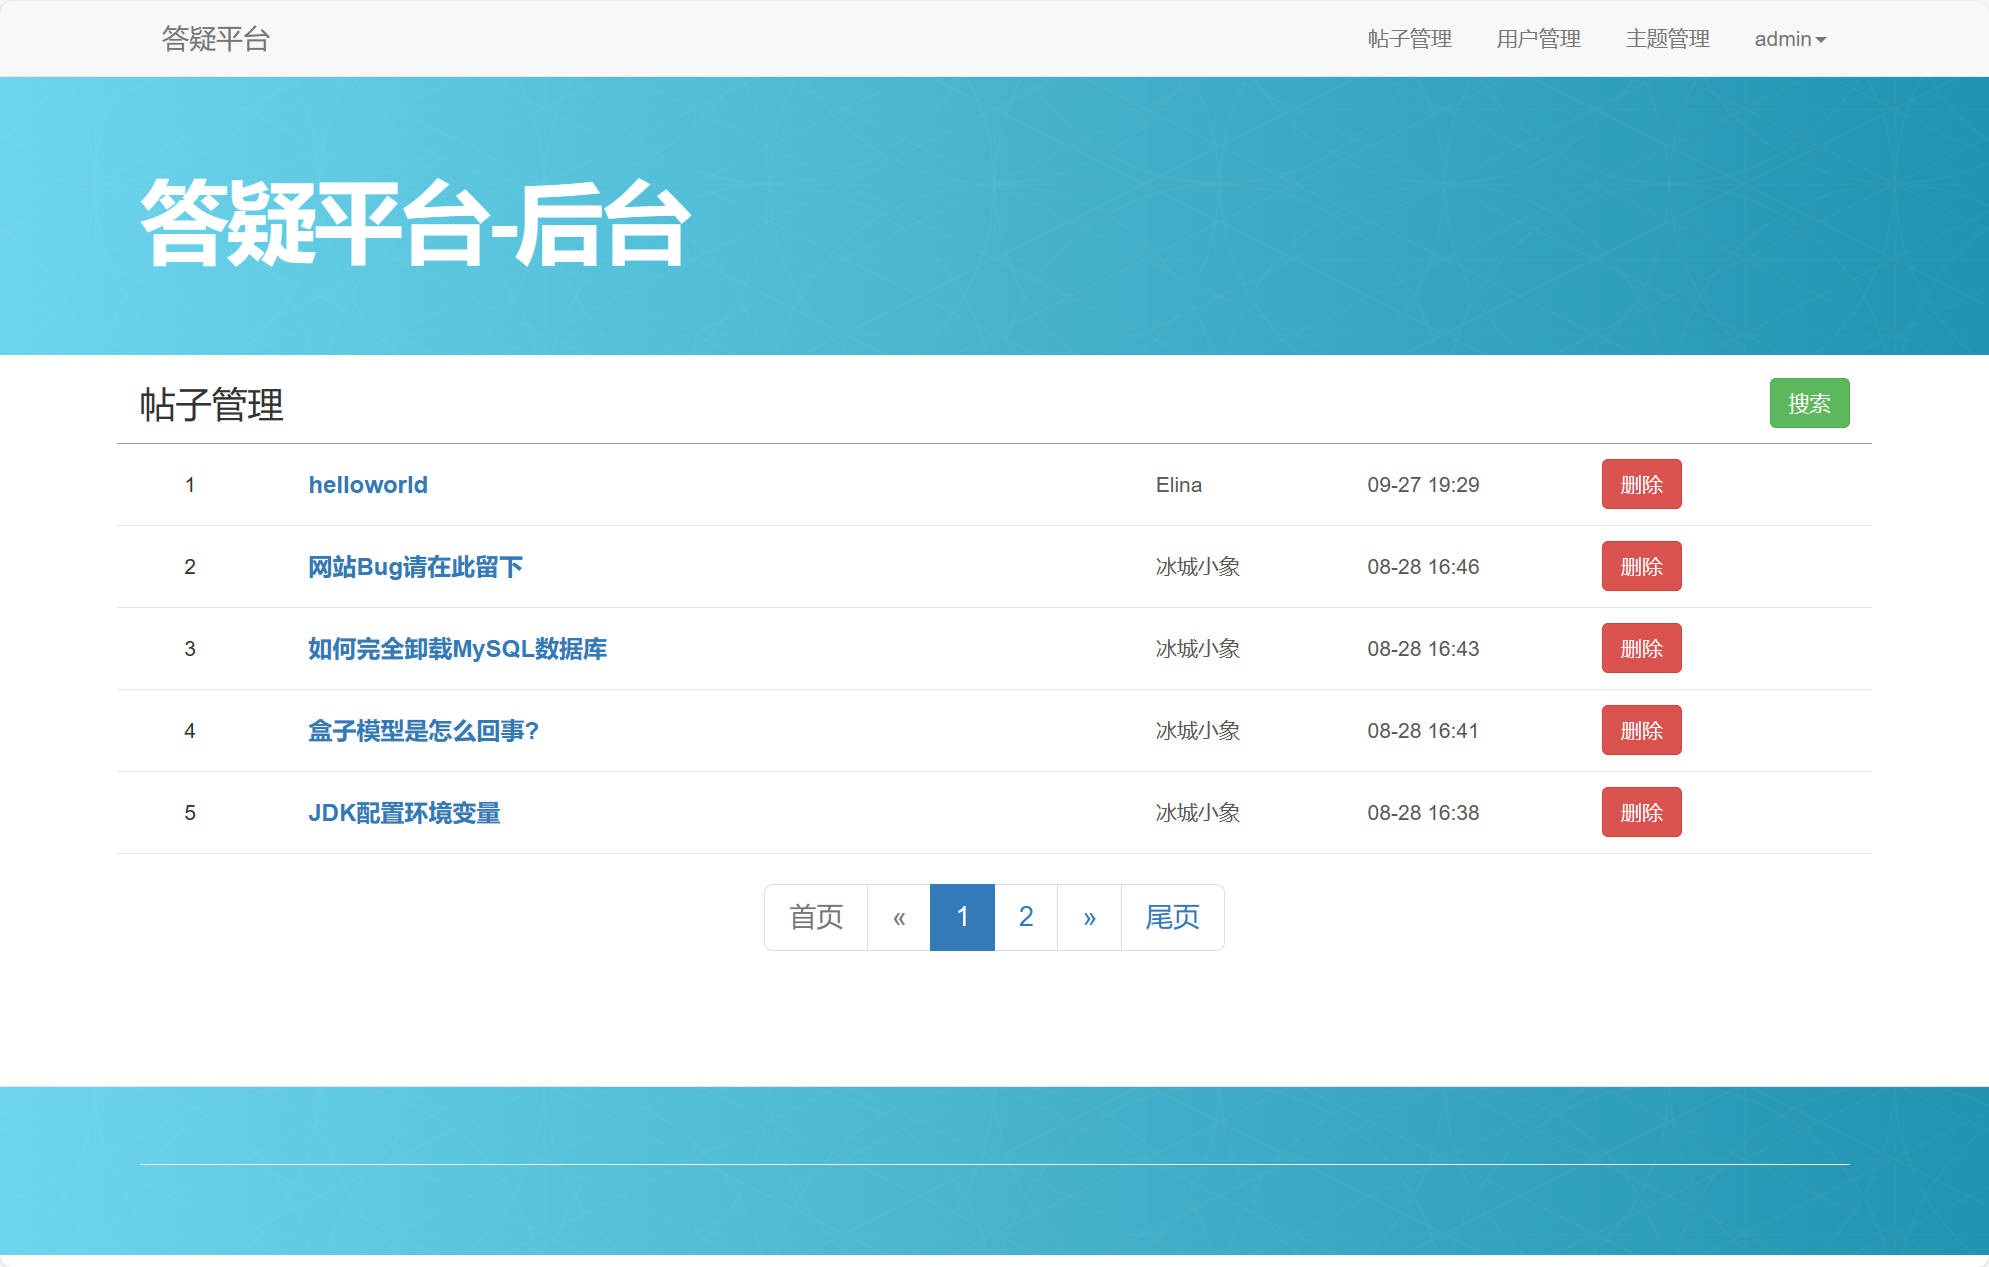Screen dimensions: 1989x1267
Task: Click the next page » arrow
Action: [x=1088, y=916]
